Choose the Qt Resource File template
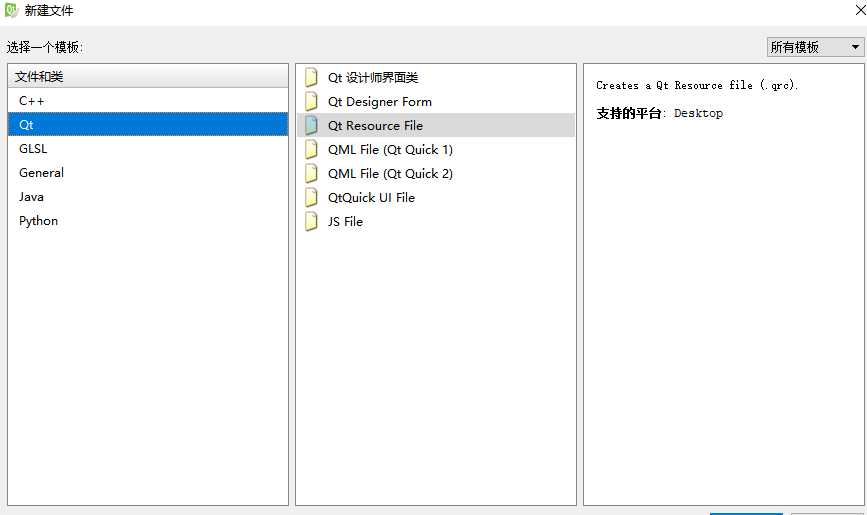This screenshot has height=515, width=867. (x=436, y=126)
